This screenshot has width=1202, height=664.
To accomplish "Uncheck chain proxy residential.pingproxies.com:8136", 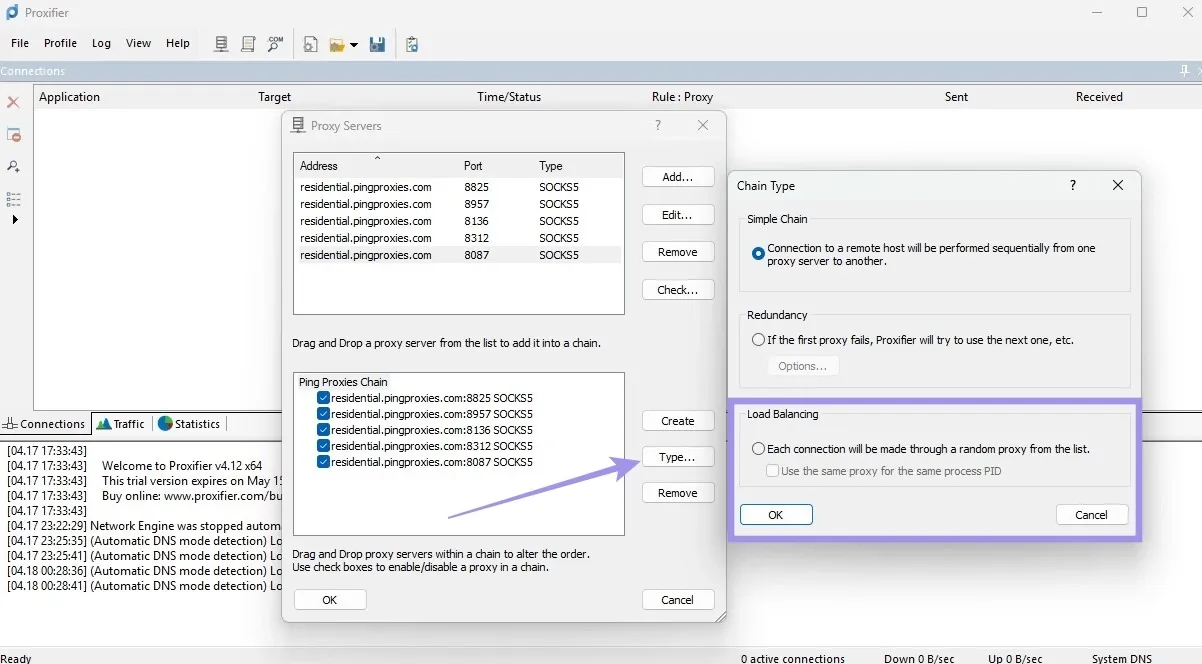I will pyautogui.click(x=323, y=429).
